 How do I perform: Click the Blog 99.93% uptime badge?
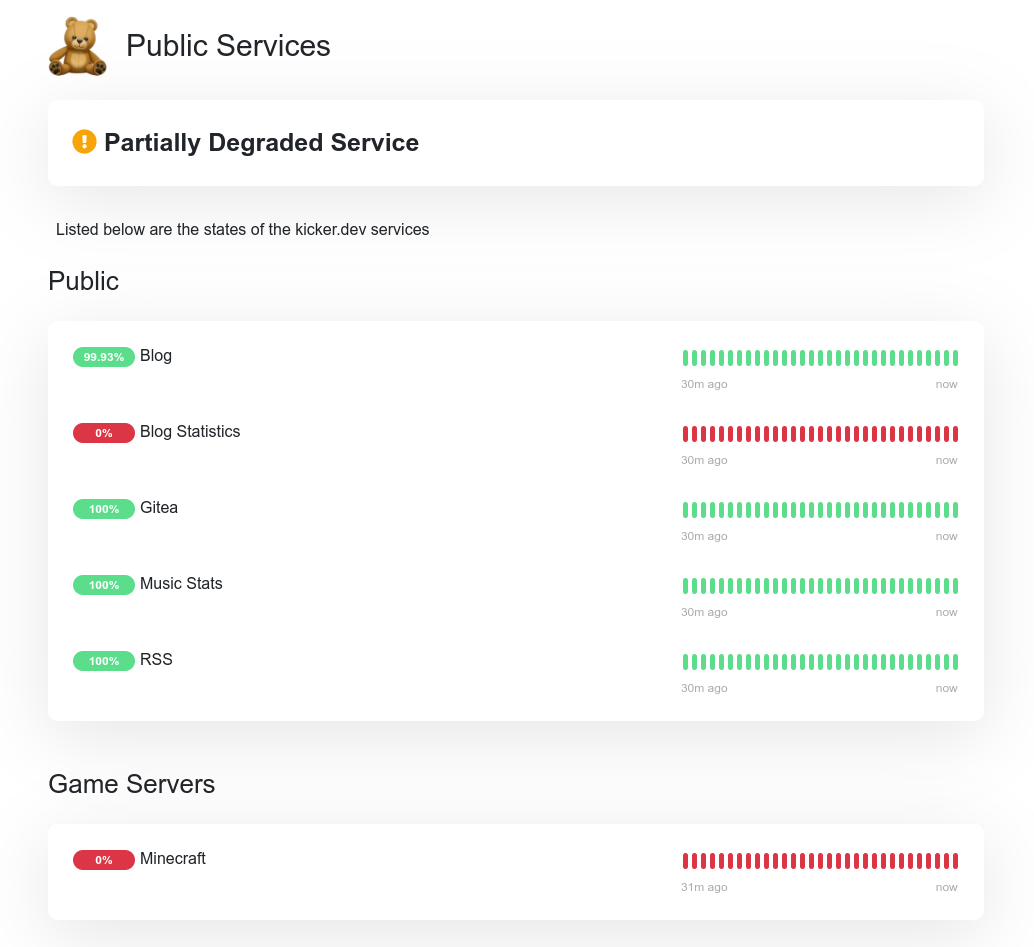click(104, 357)
